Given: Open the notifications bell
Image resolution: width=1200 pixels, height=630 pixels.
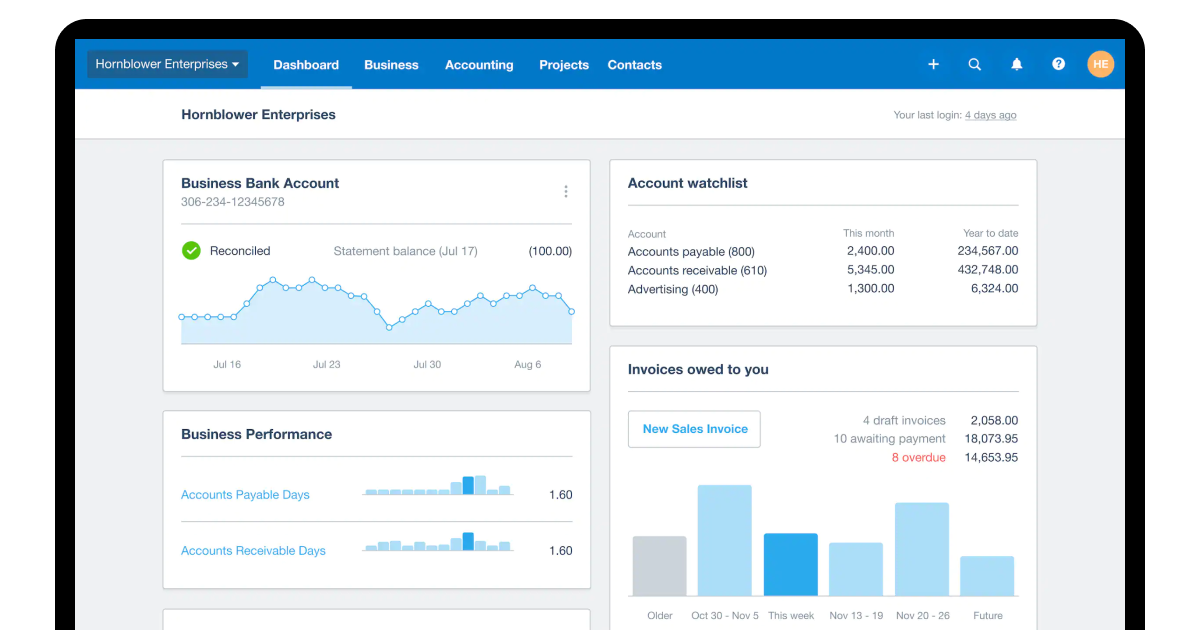Looking at the screenshot, I should 1017,64.
